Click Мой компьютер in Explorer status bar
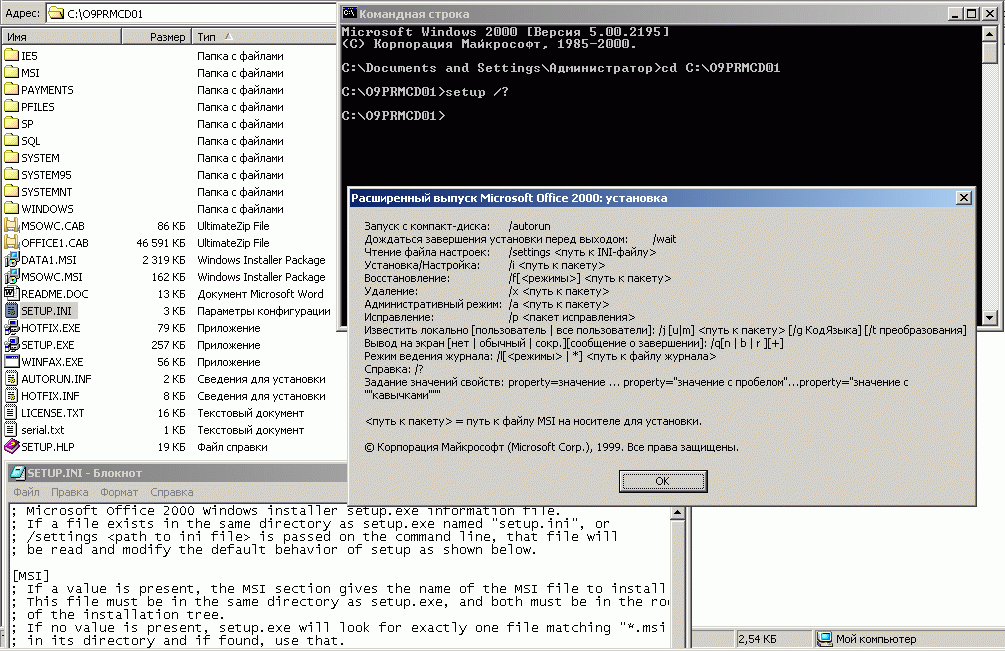Image resolution: width=1005 pixels, height=651 pixels. pyautogui.click(x=868, y=639)
